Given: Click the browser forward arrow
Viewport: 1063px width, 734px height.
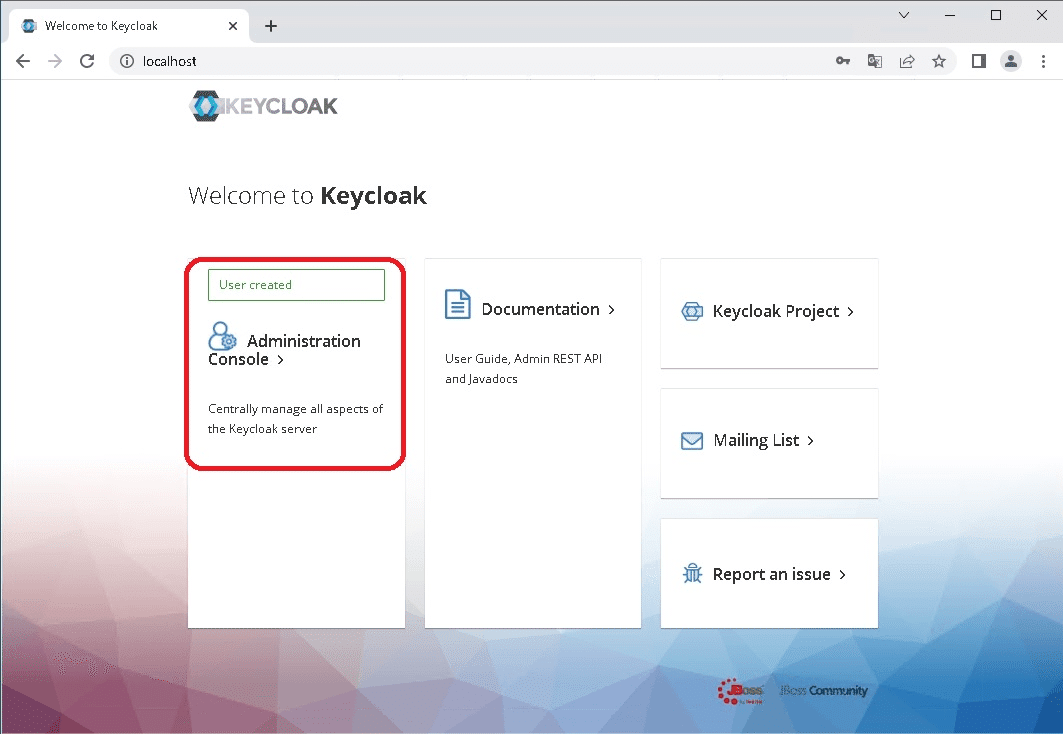Looking at the screenshot, I should point(55,61).
